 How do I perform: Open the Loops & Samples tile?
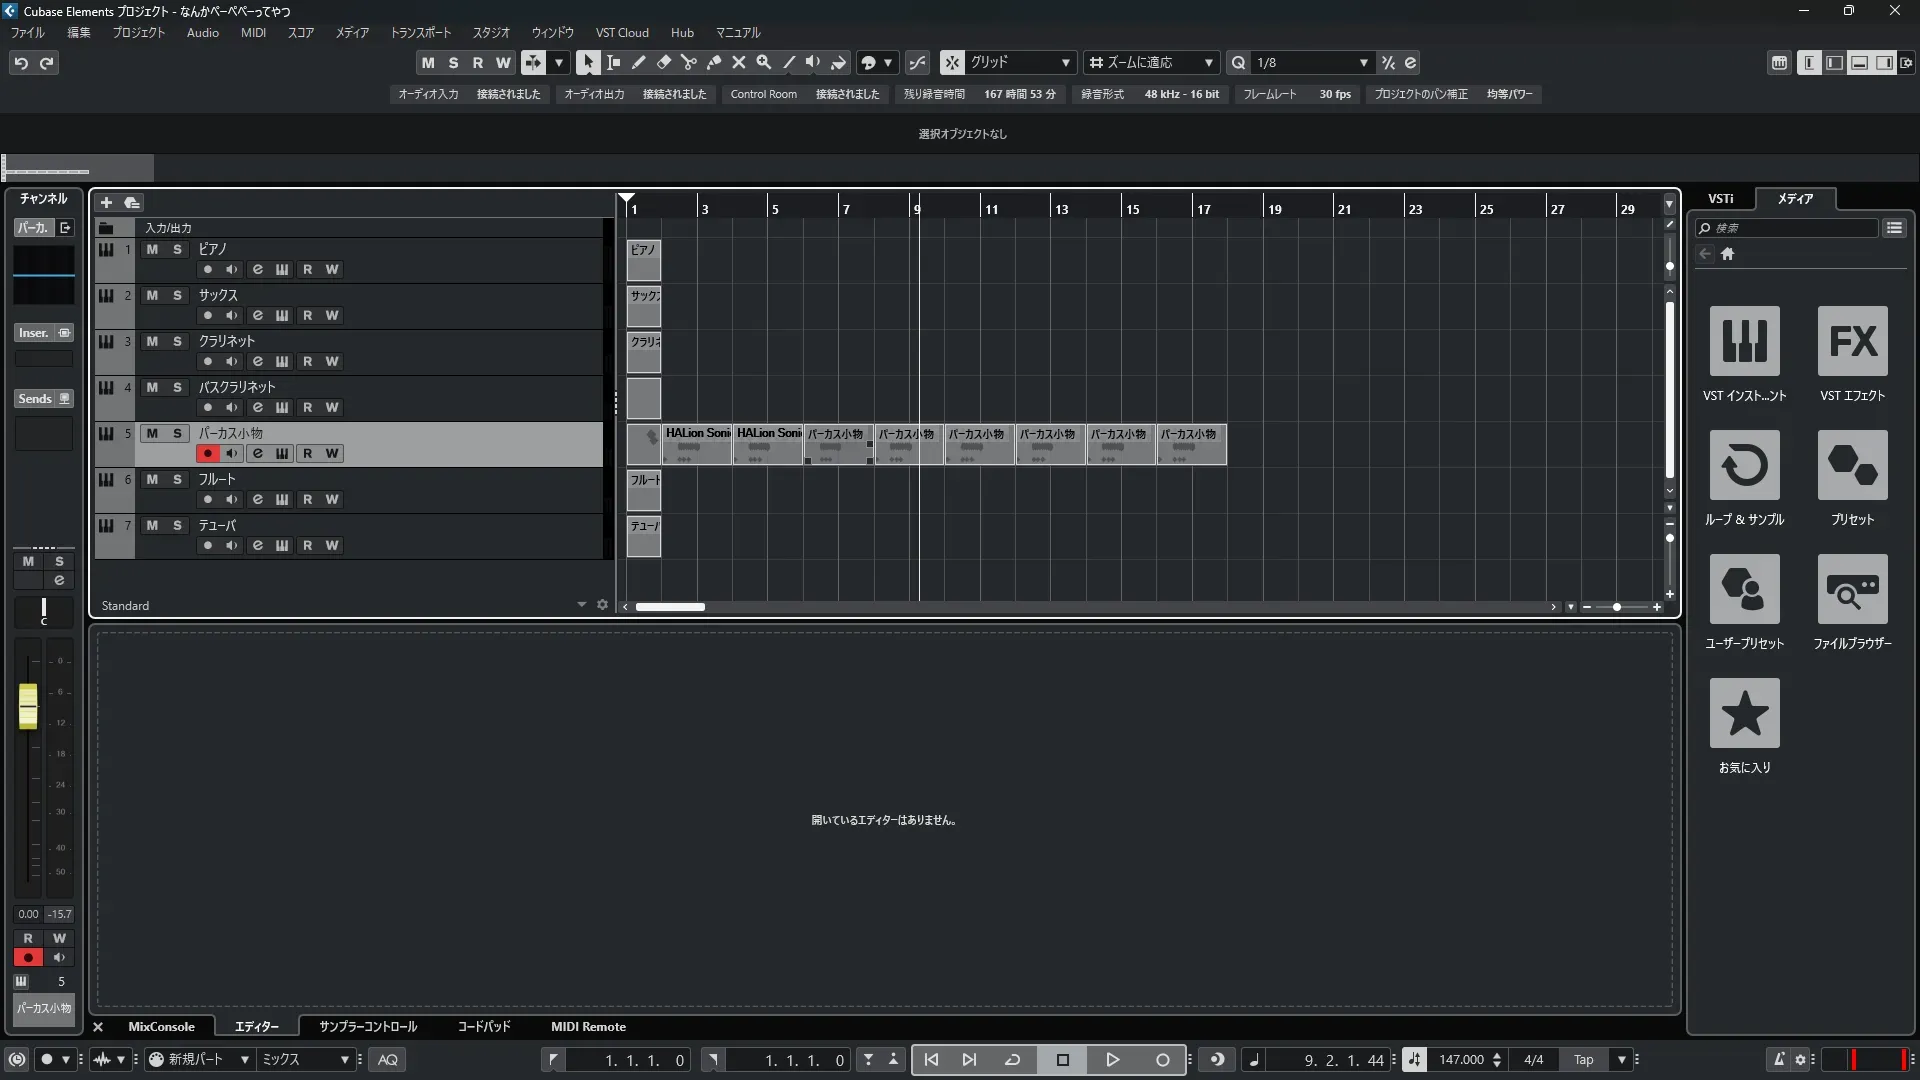1744,465
